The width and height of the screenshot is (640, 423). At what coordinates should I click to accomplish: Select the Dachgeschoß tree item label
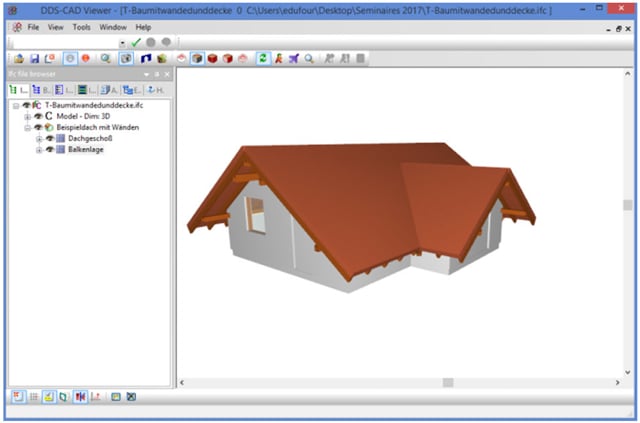tap(90, 138)
